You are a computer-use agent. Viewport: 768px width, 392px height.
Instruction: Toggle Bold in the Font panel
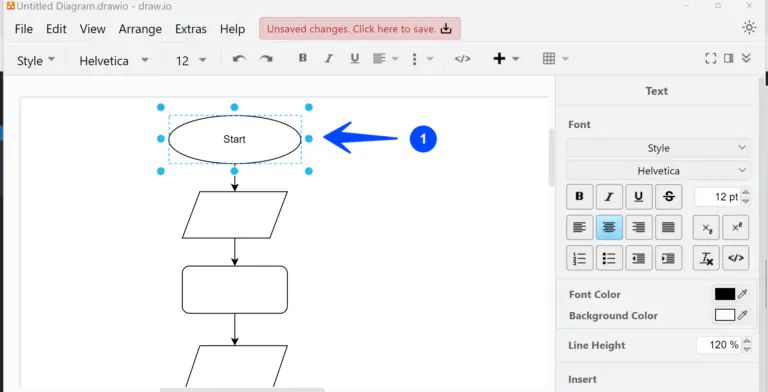(579, 196)
